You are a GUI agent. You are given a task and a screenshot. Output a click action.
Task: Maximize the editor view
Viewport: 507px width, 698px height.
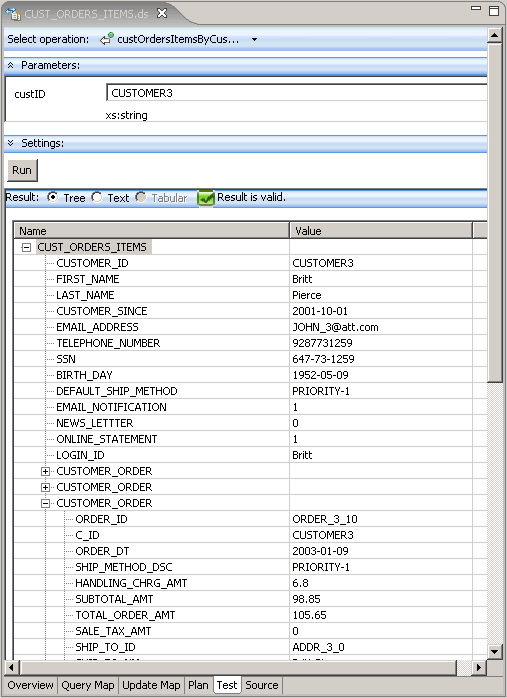tap(494, 10)
